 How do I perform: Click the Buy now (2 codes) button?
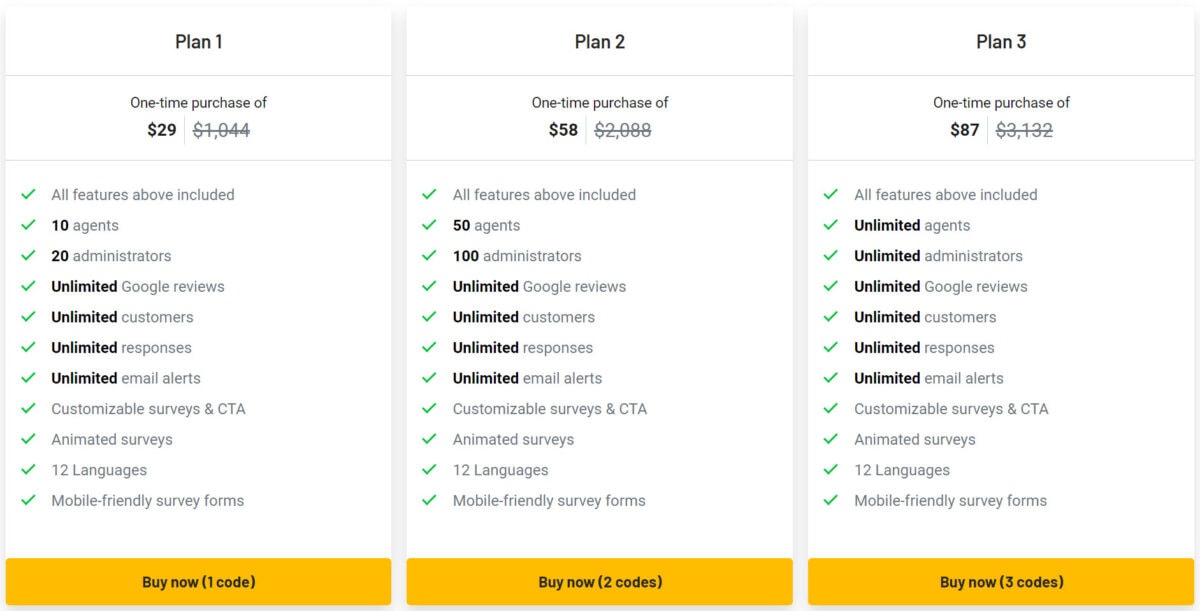pos(600,582)
